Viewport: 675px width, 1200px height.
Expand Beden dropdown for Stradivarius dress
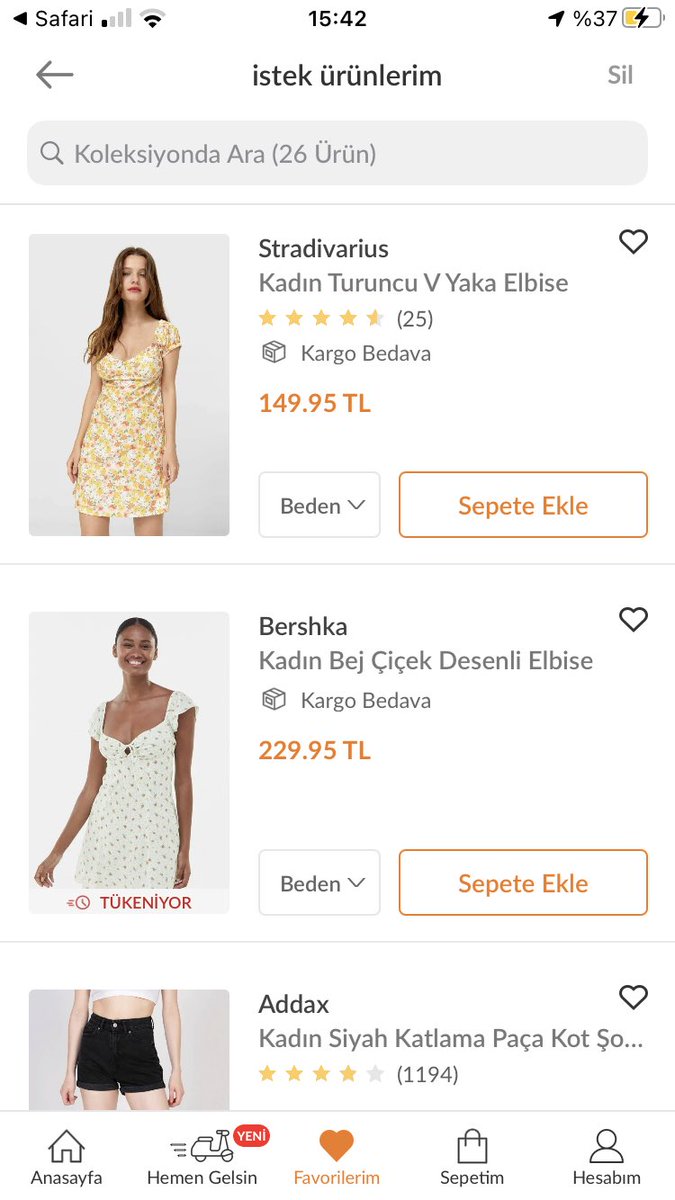320,505
